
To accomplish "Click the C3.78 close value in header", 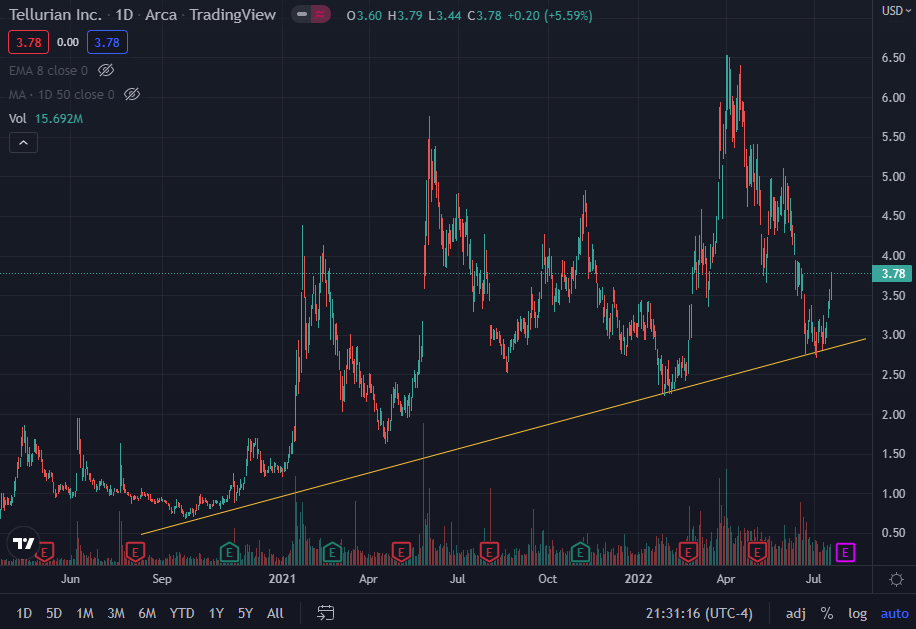I will 484,15.
